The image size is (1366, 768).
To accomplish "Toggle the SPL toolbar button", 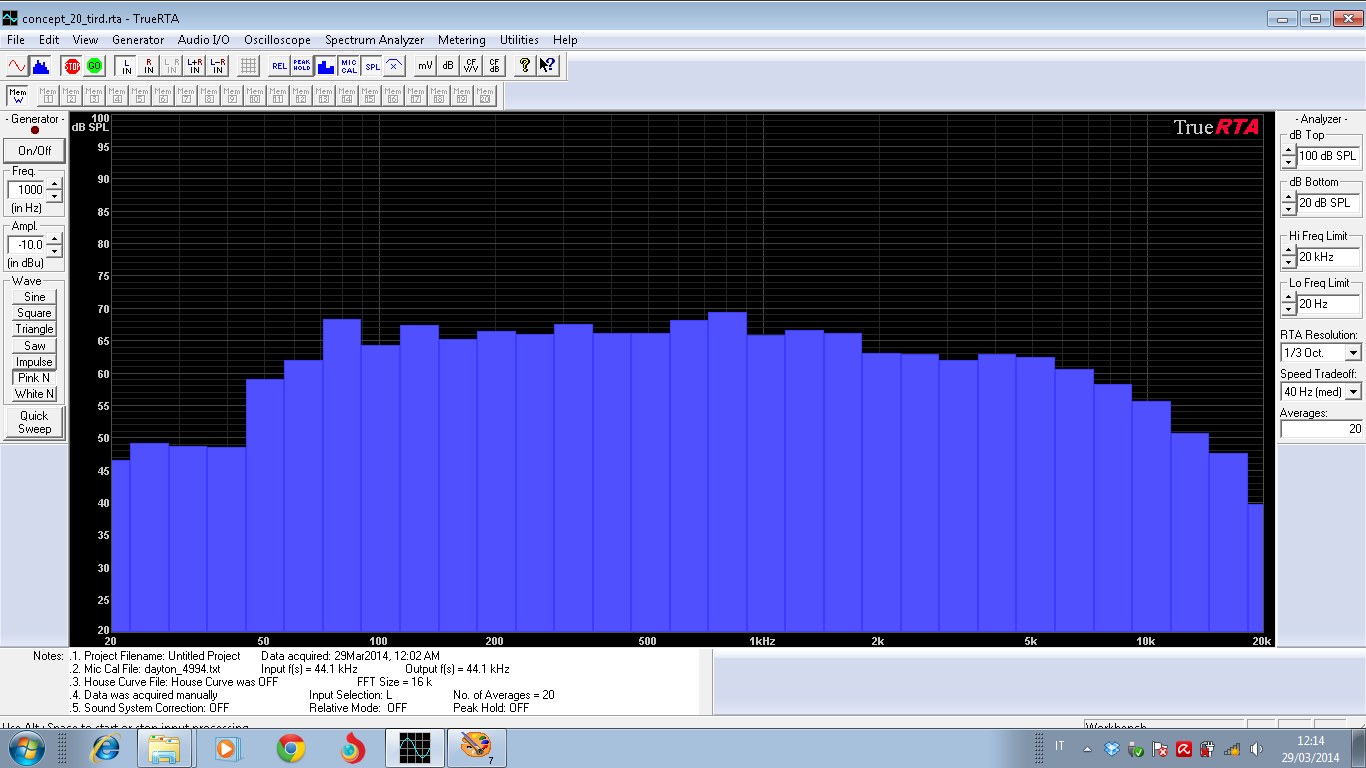I will (x=372, y=66).
